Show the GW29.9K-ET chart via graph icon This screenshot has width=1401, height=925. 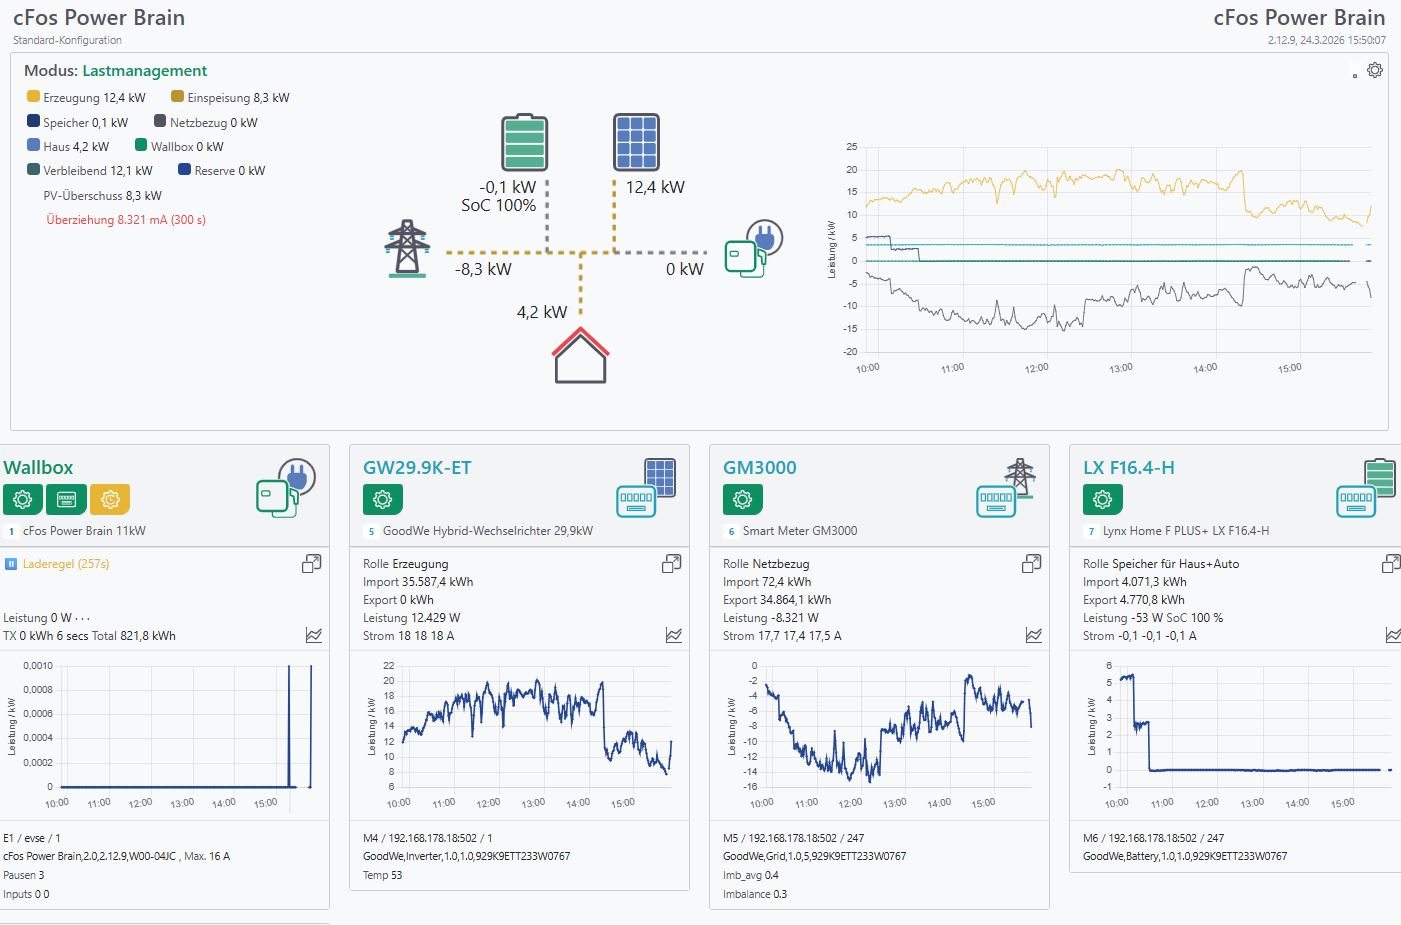tap(674, 635)
